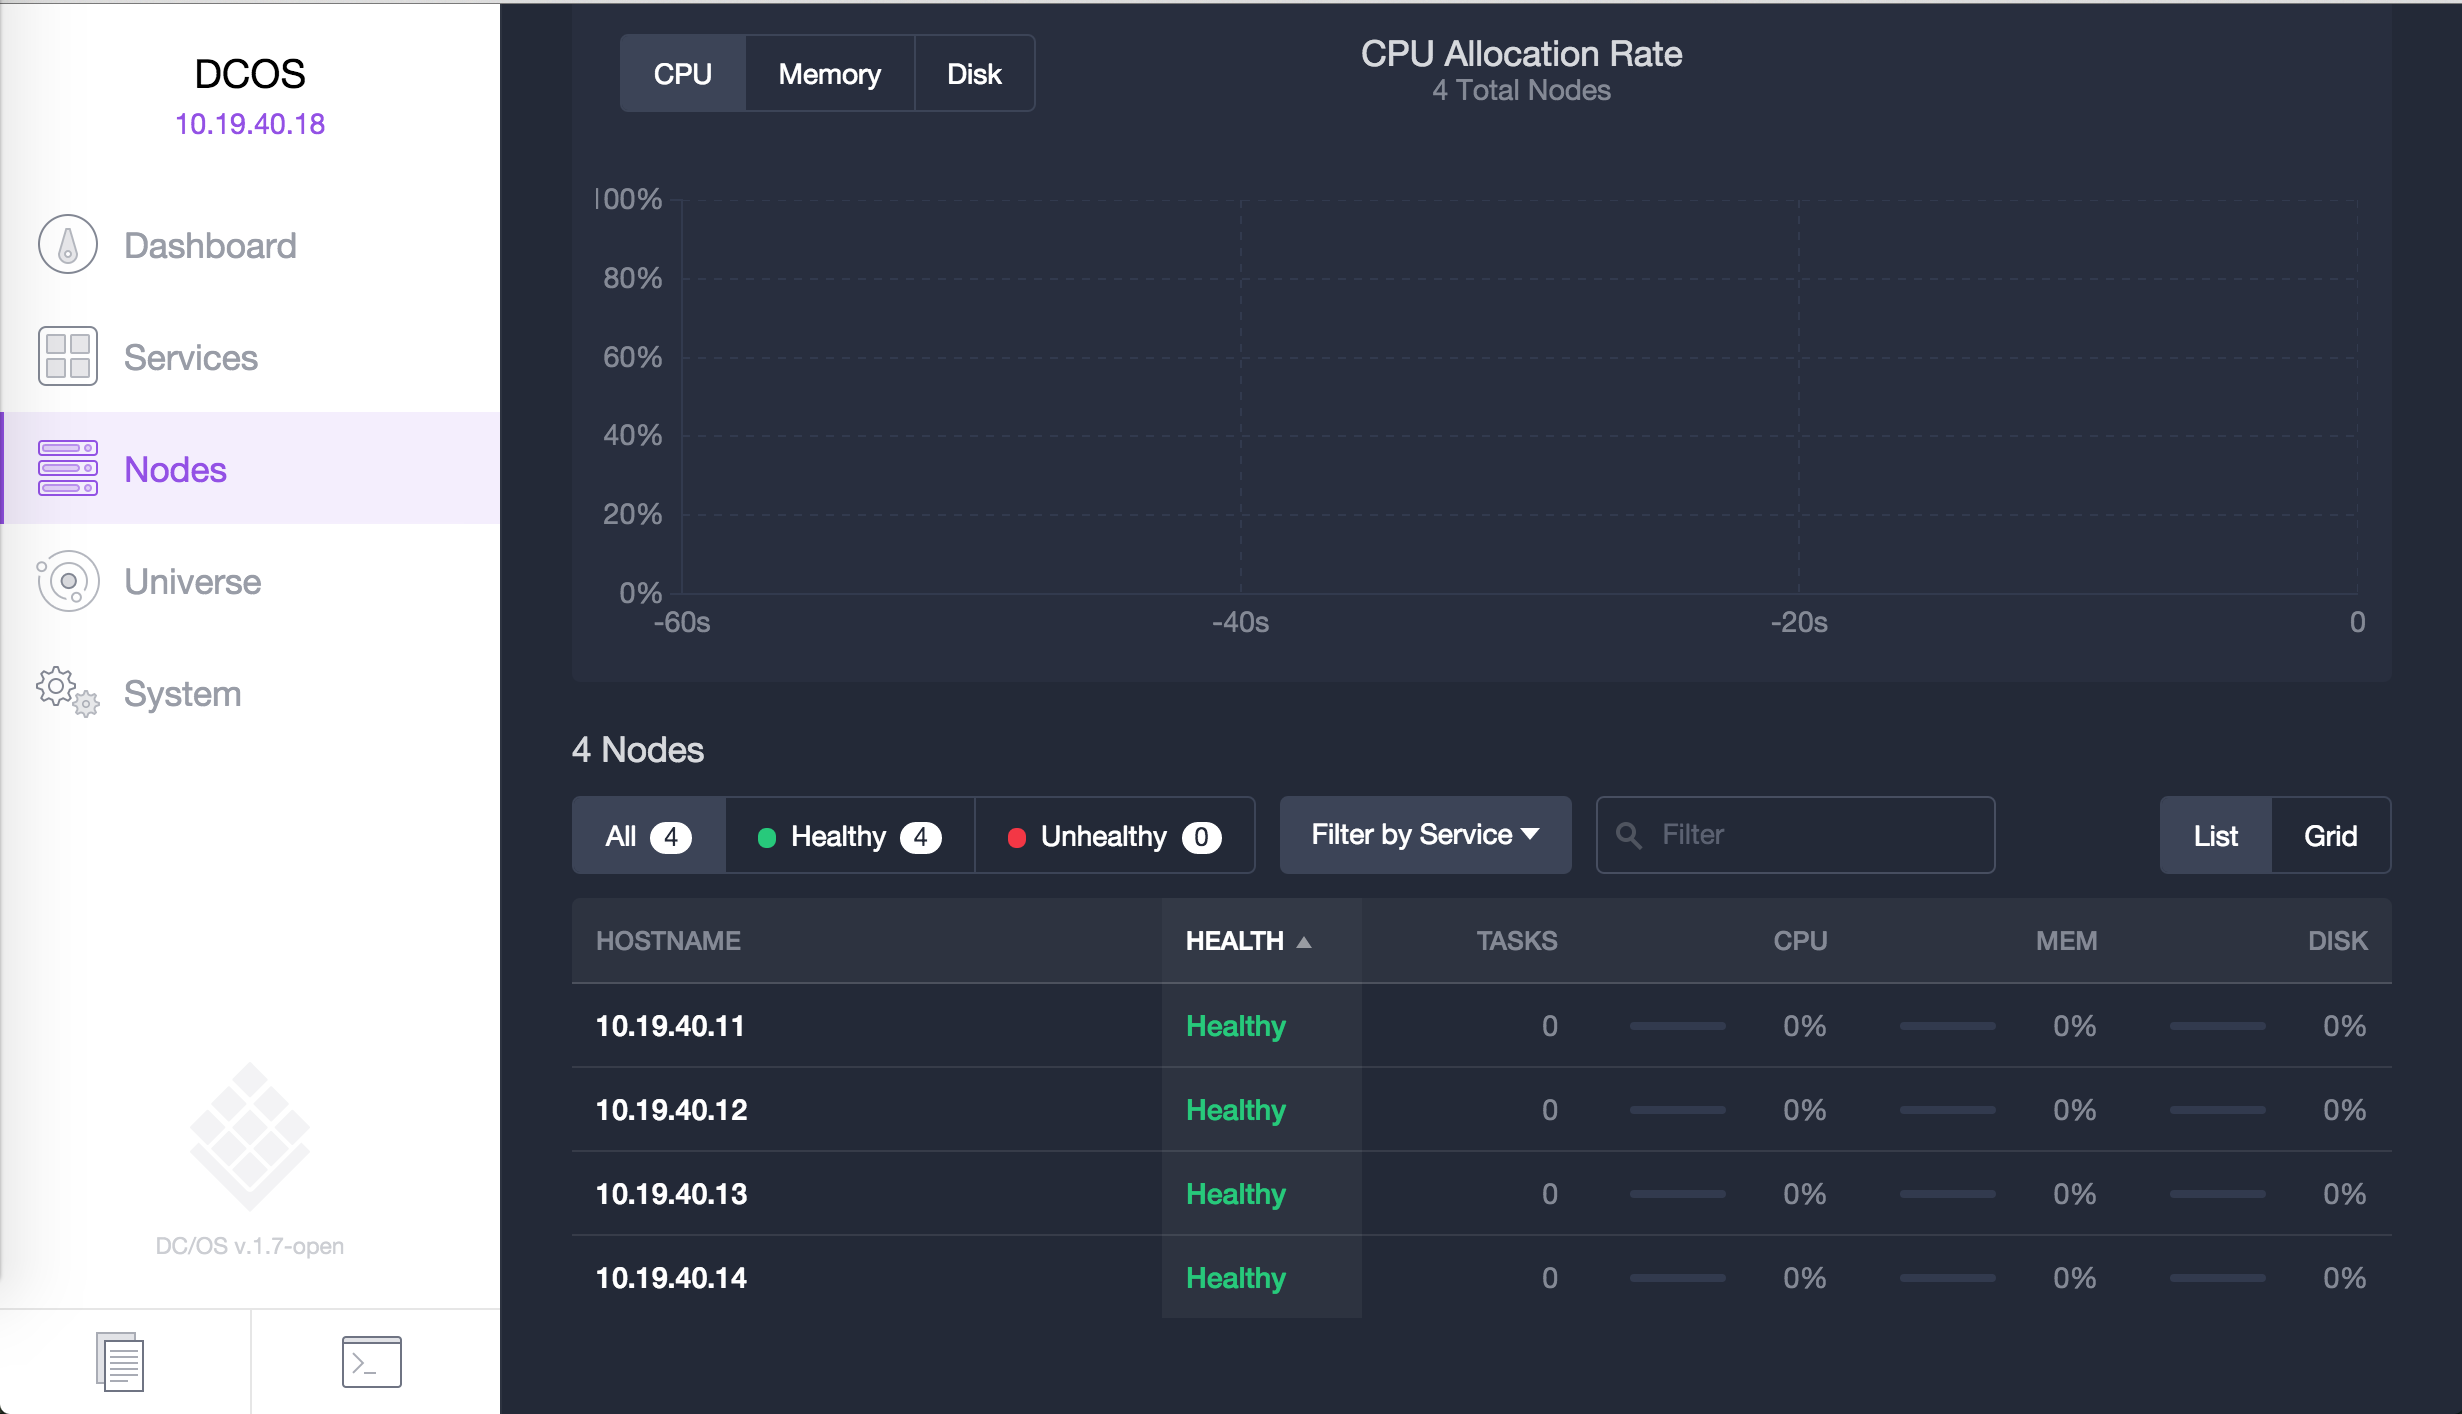Screen dimensions: 2462x1414
Task: Switch chart to Disk tab
Action: point(973,74)
